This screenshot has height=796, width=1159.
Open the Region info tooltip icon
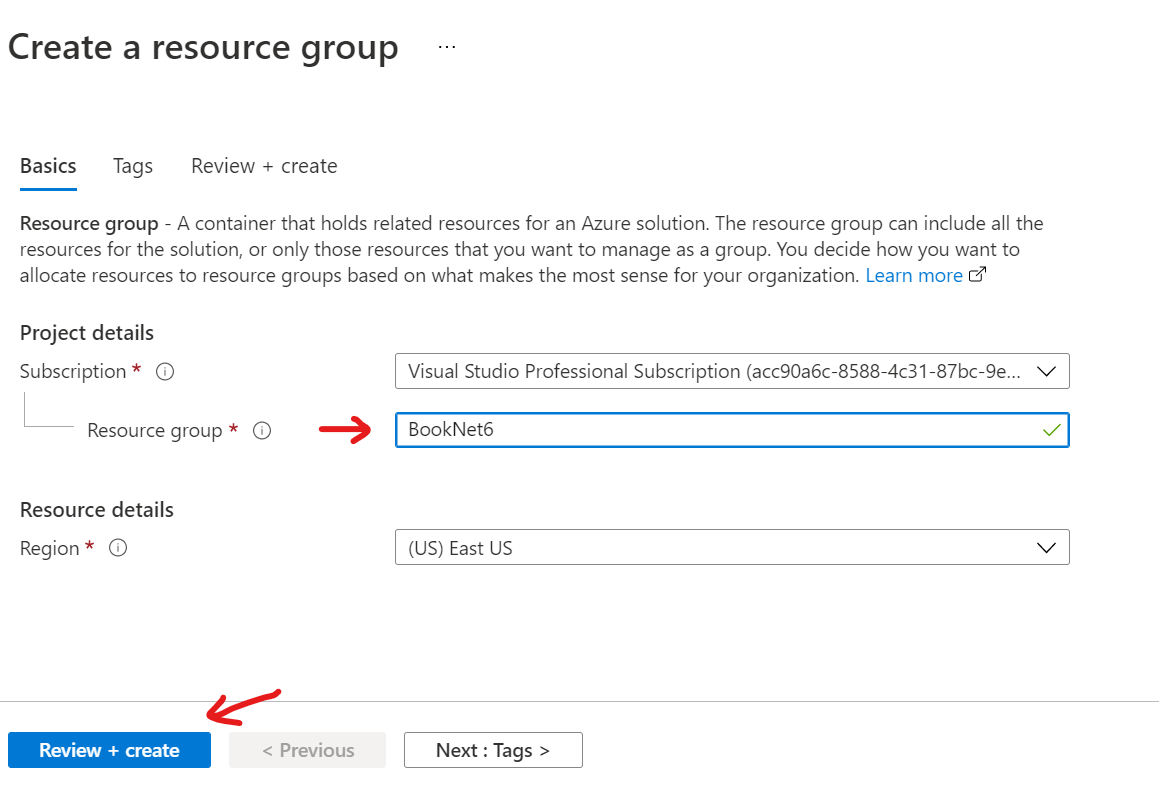pyautogui.click(x=117, y=548)
